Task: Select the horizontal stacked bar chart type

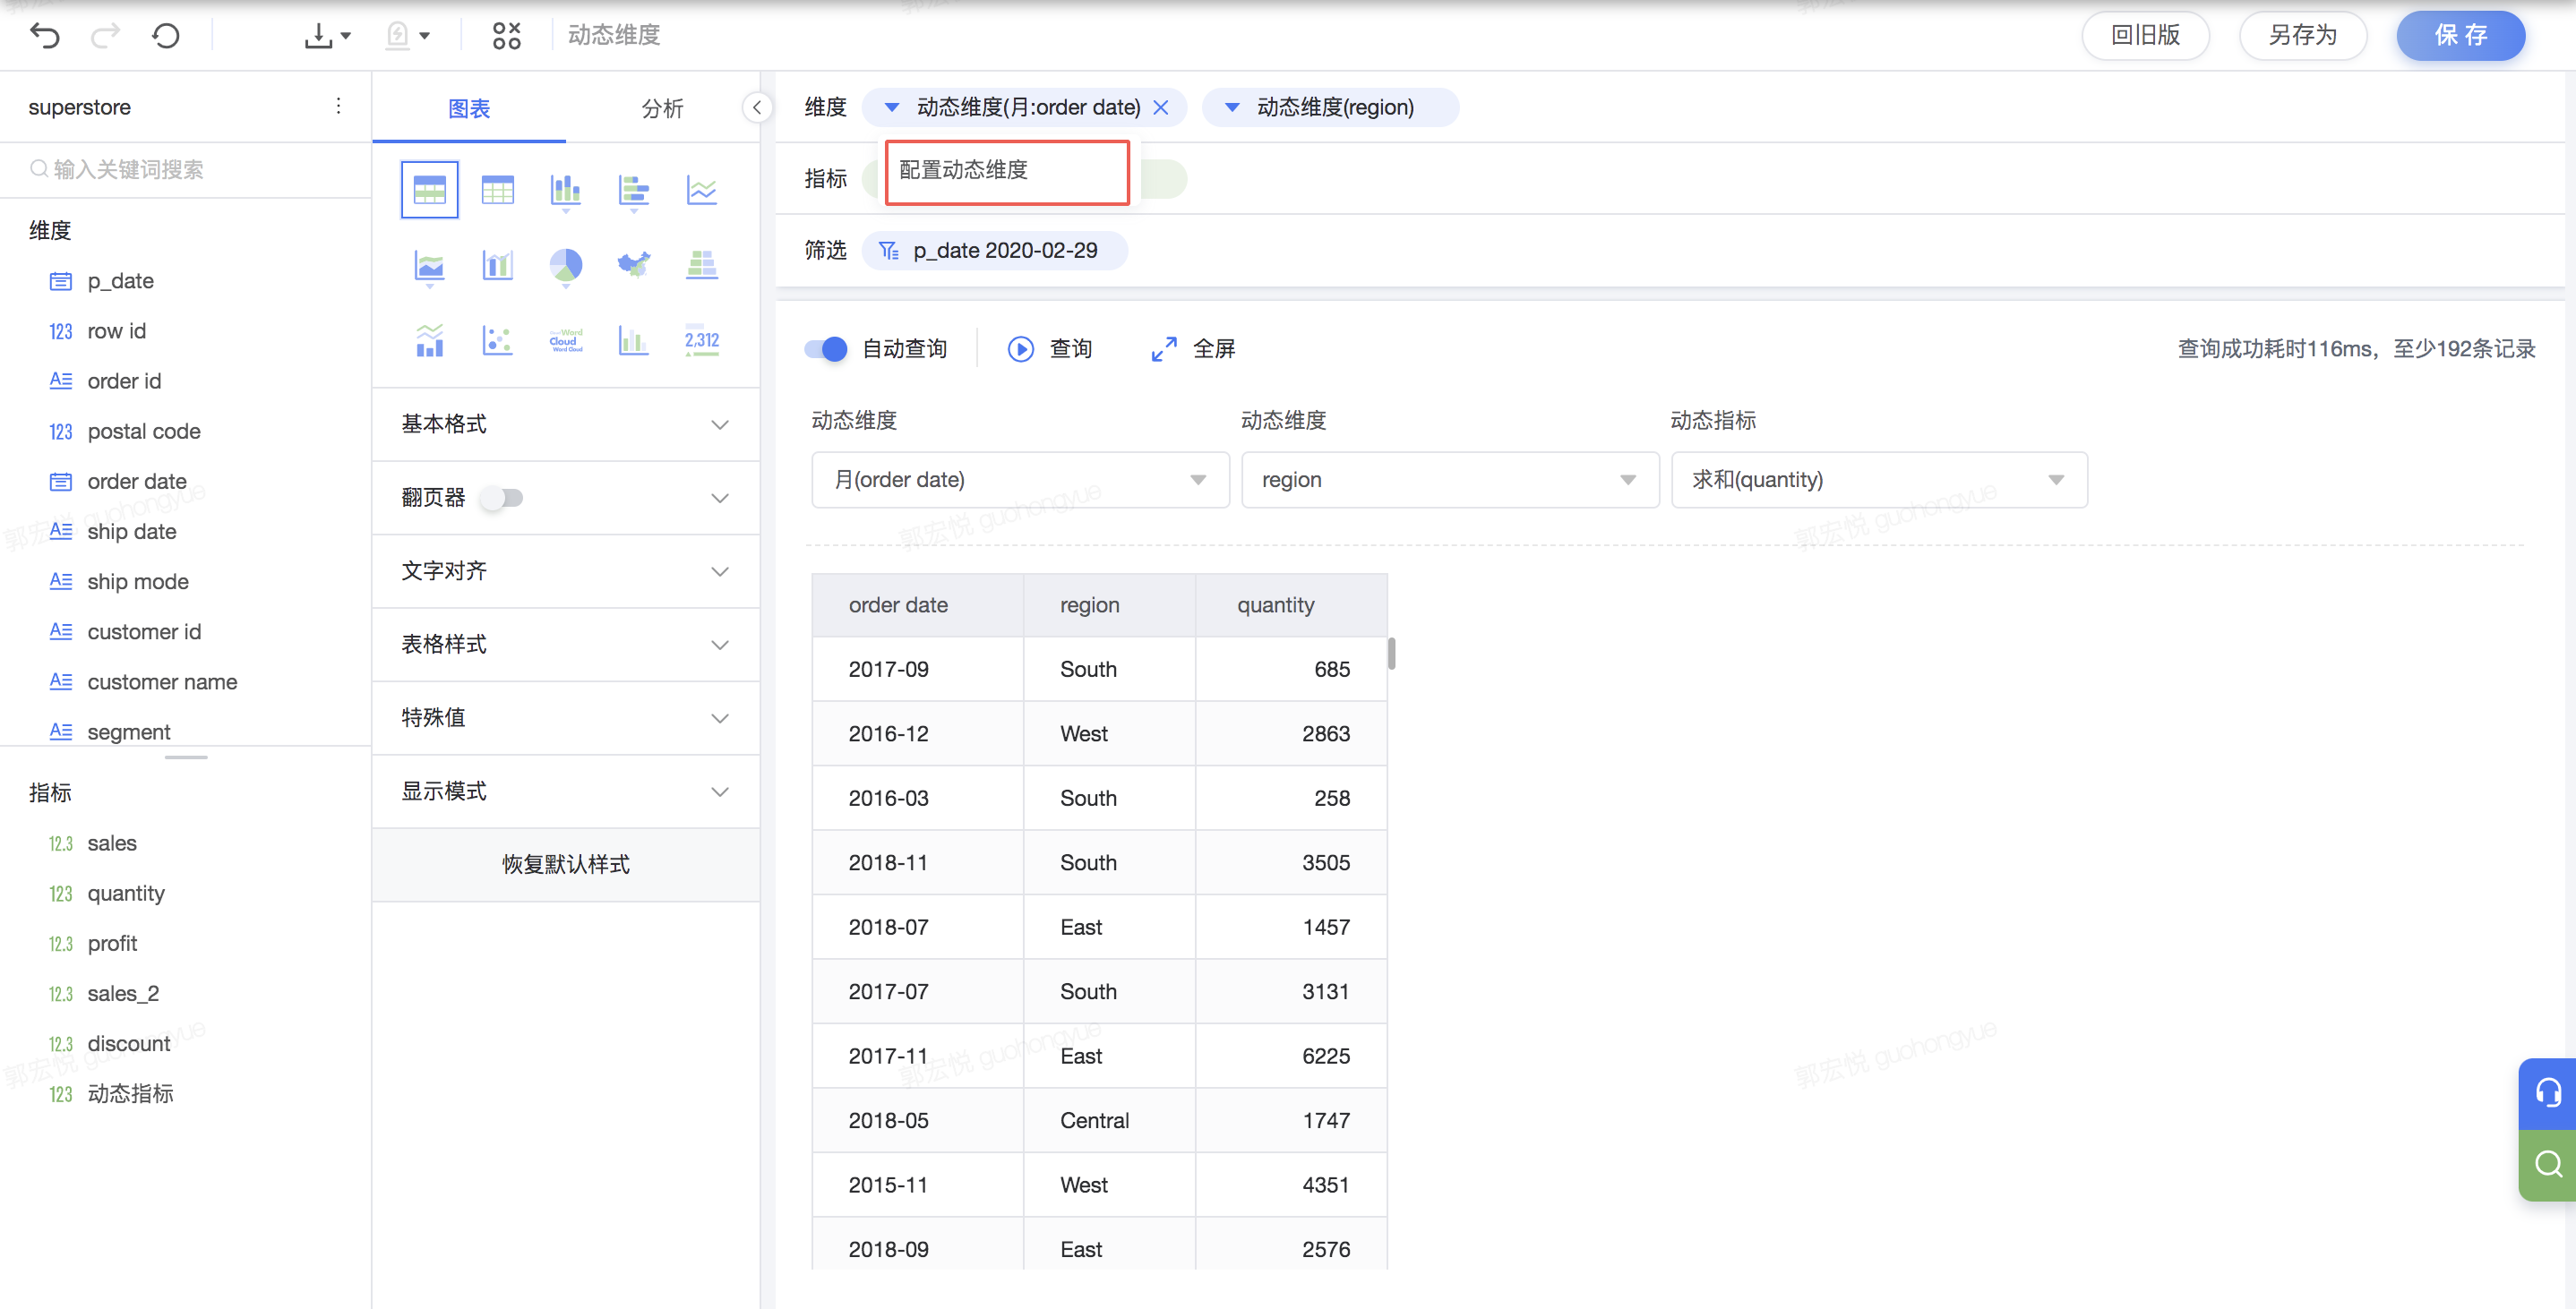Action: click(634, 190)
